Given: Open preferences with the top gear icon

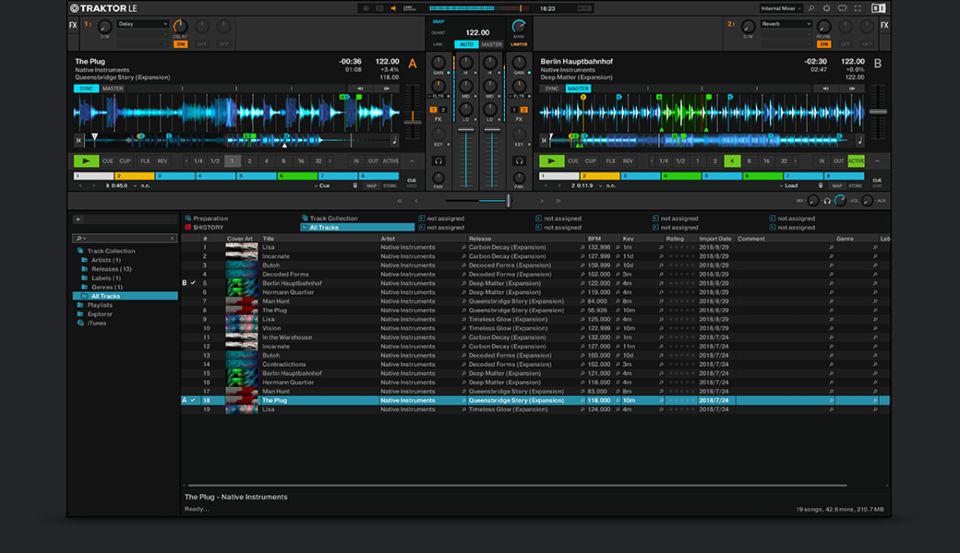Looking at the screenshot, I should [x=826, y=8].
